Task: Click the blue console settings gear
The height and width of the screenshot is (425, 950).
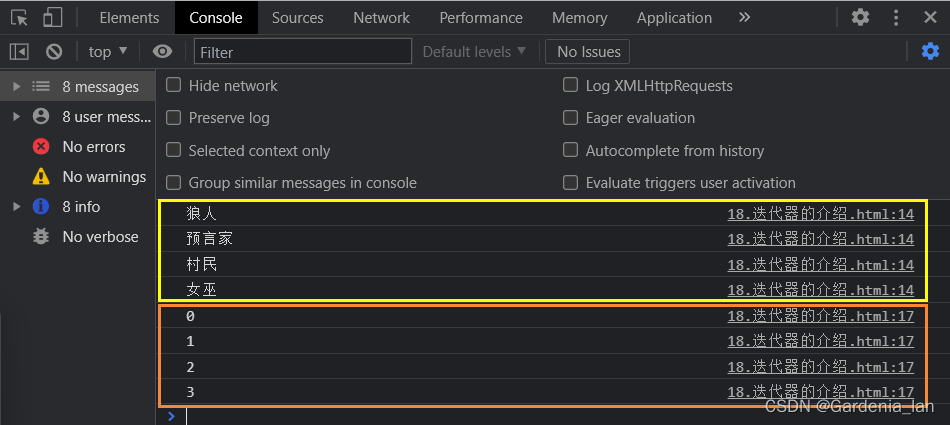Action: tap(930, 51)
